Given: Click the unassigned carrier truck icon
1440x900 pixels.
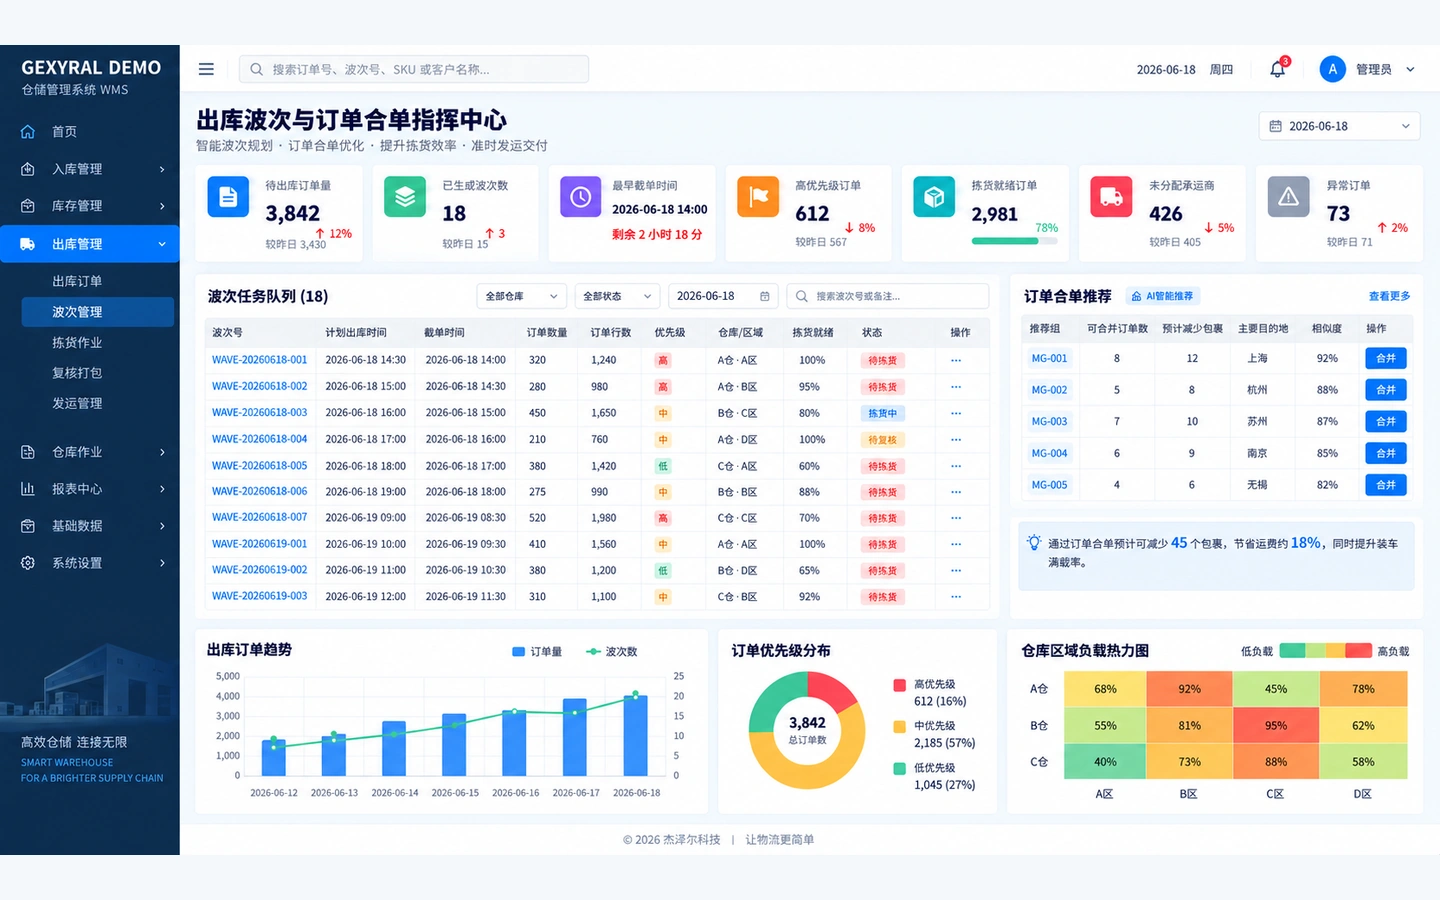Looking at the screenshot, I should coord(1111,196).
